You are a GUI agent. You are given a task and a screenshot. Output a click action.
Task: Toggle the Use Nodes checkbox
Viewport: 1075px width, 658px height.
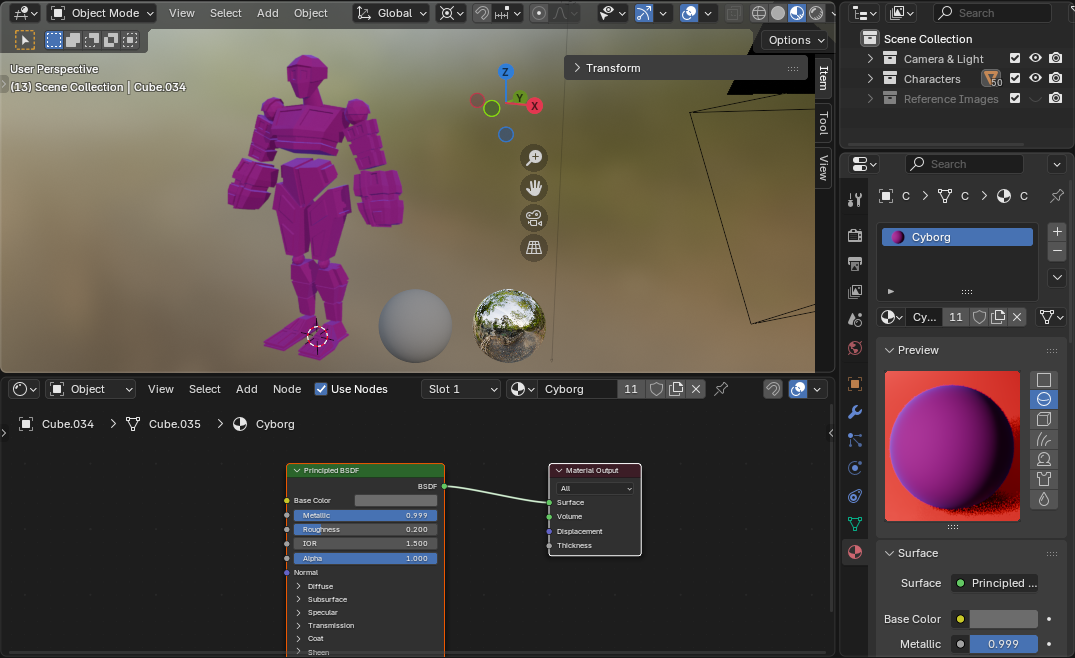[x=321, y=389]
